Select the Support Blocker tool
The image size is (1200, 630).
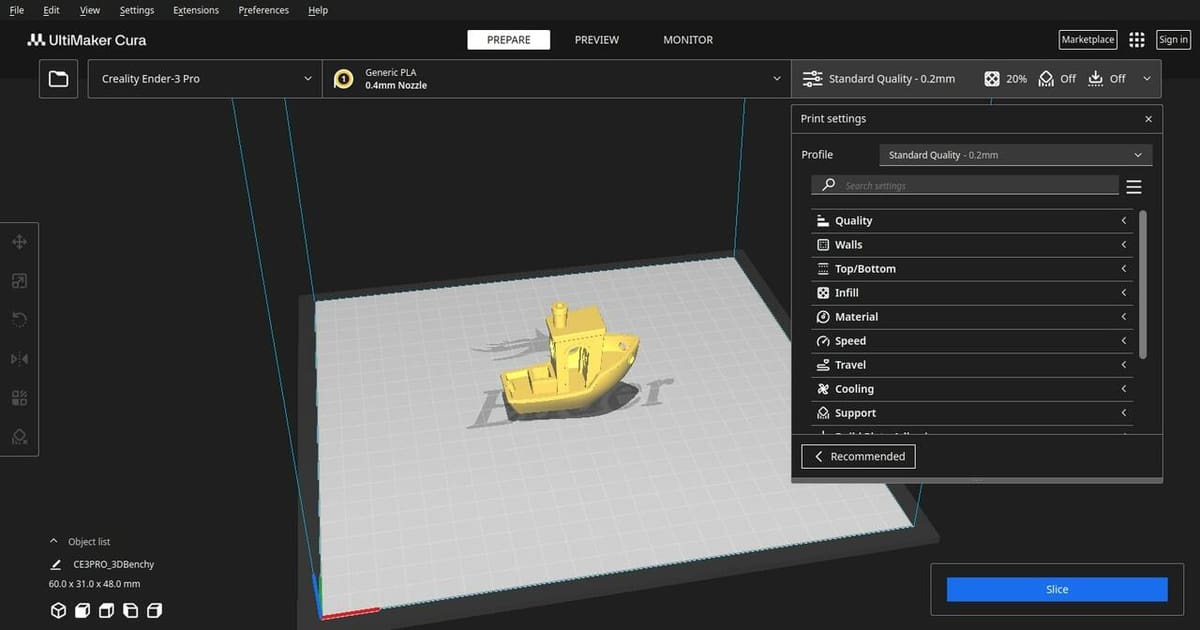tap(19, 437)
